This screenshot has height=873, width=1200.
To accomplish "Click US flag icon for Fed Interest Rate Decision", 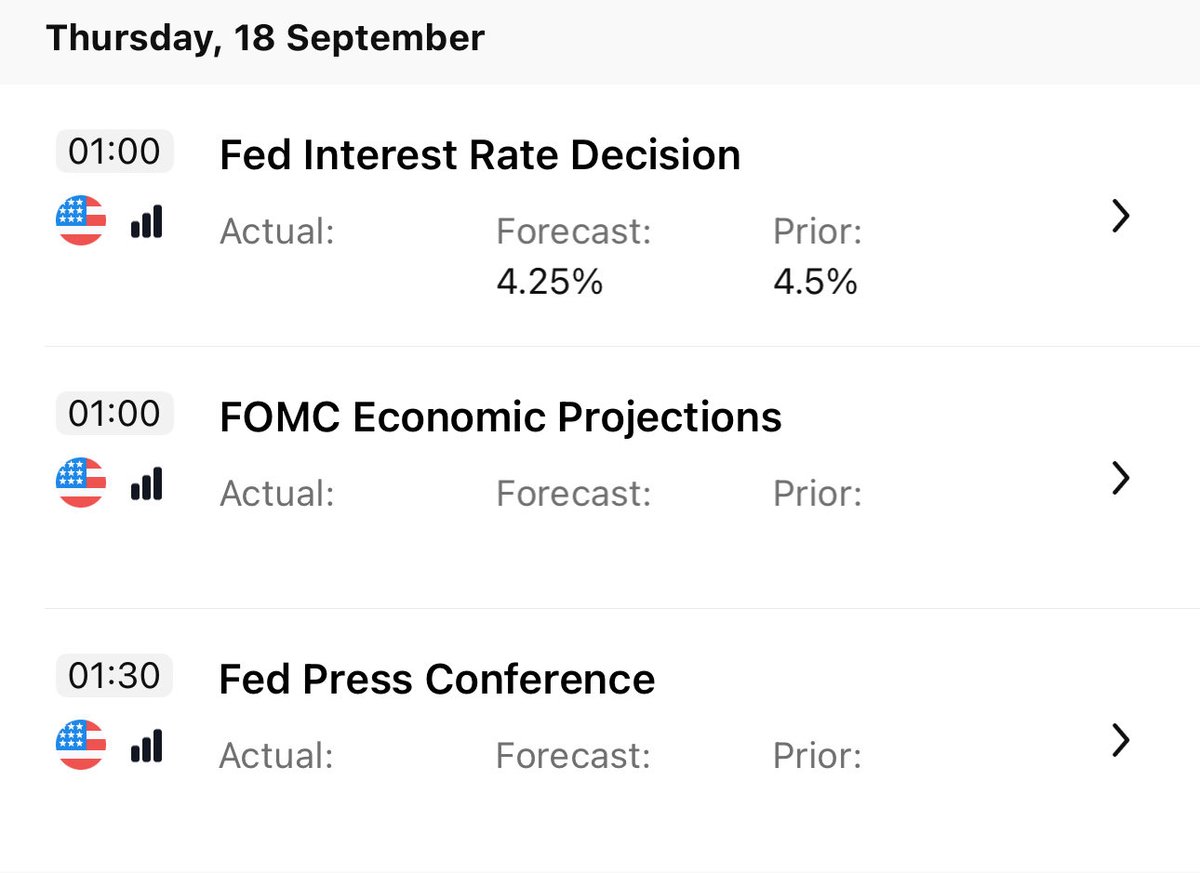I will pos(81,220).
